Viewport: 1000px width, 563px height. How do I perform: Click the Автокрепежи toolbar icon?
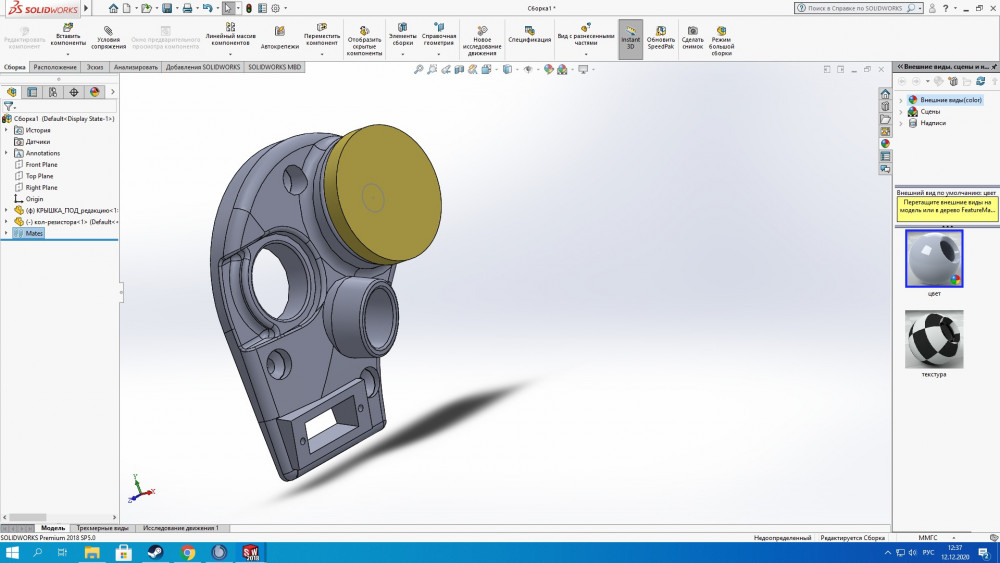(279, 37)
